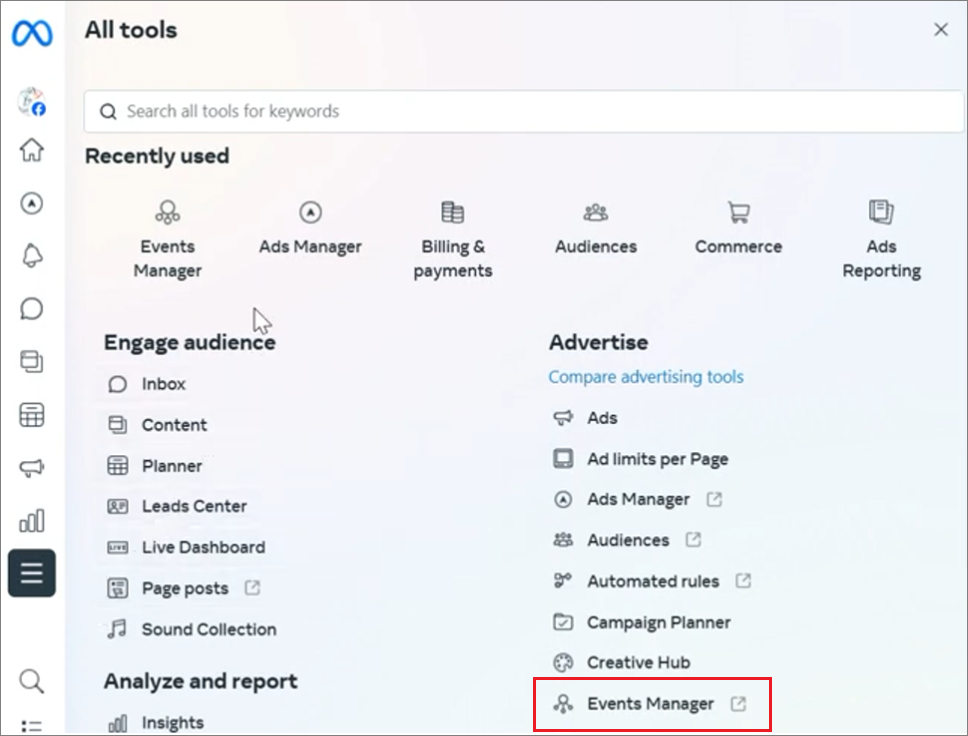Click the Meta logo icon
The image size is (968, 736).
coord(32,33)
